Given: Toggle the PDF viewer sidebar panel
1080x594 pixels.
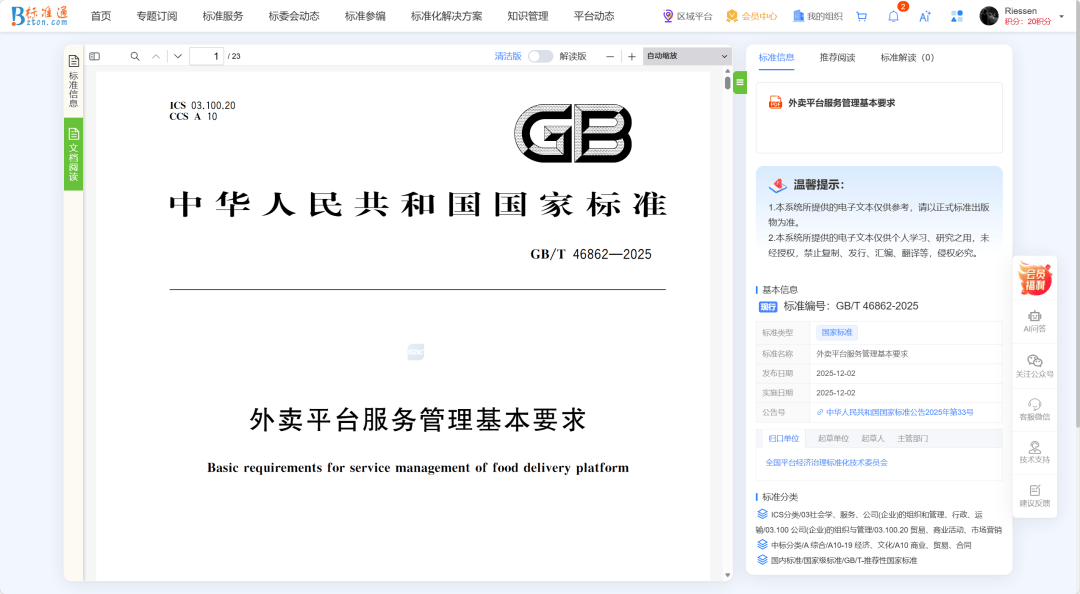Looking at the screenshot, I should (x=95, y=57).
